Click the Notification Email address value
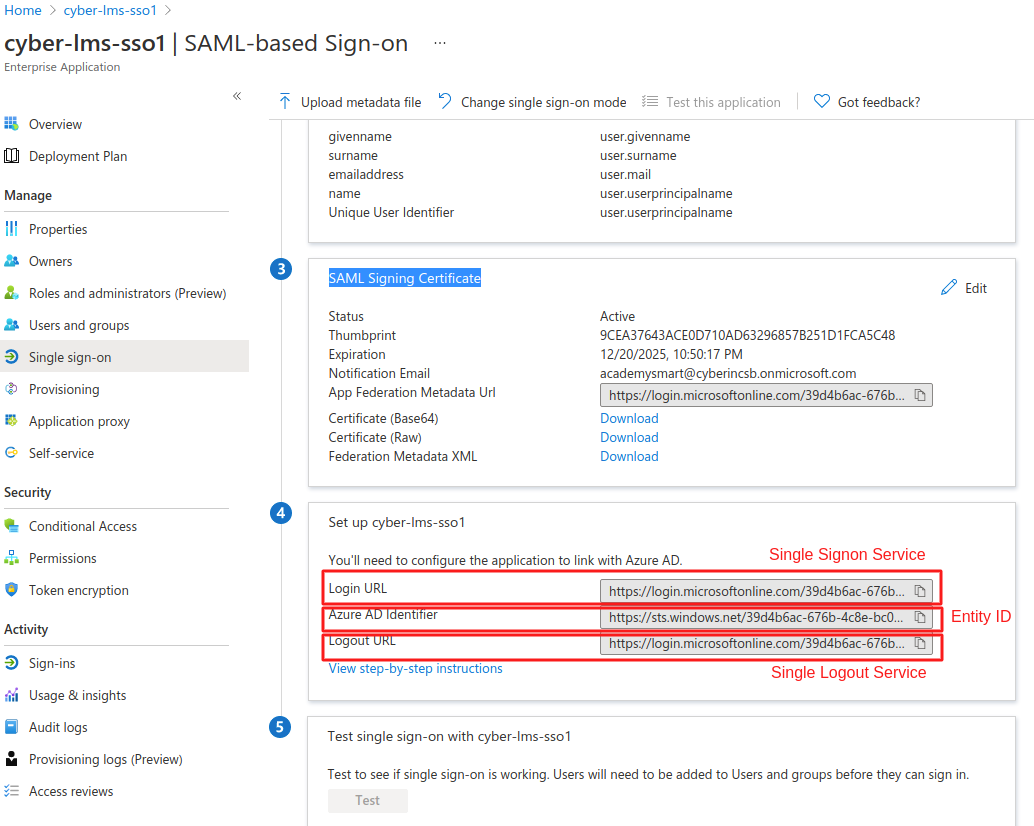 coord(728,374)
